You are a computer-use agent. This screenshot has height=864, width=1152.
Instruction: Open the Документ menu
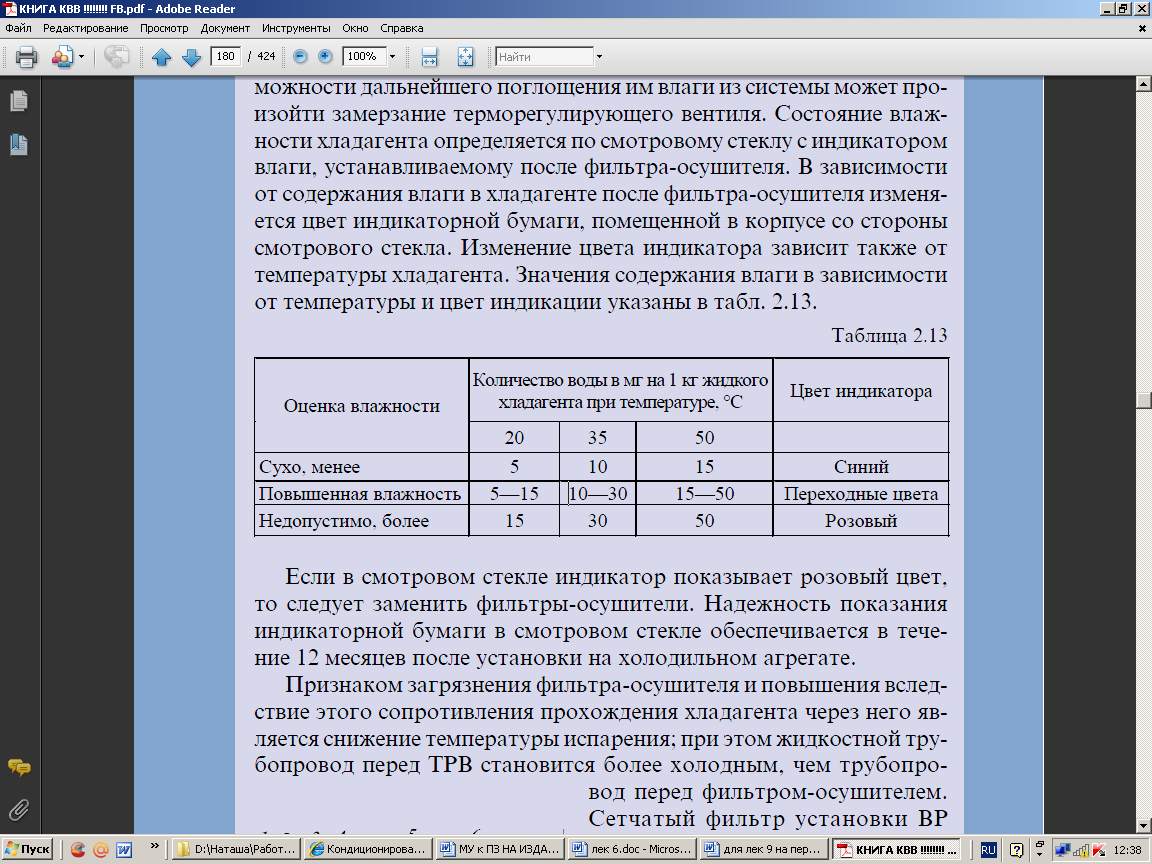click(x=225, y=28)
